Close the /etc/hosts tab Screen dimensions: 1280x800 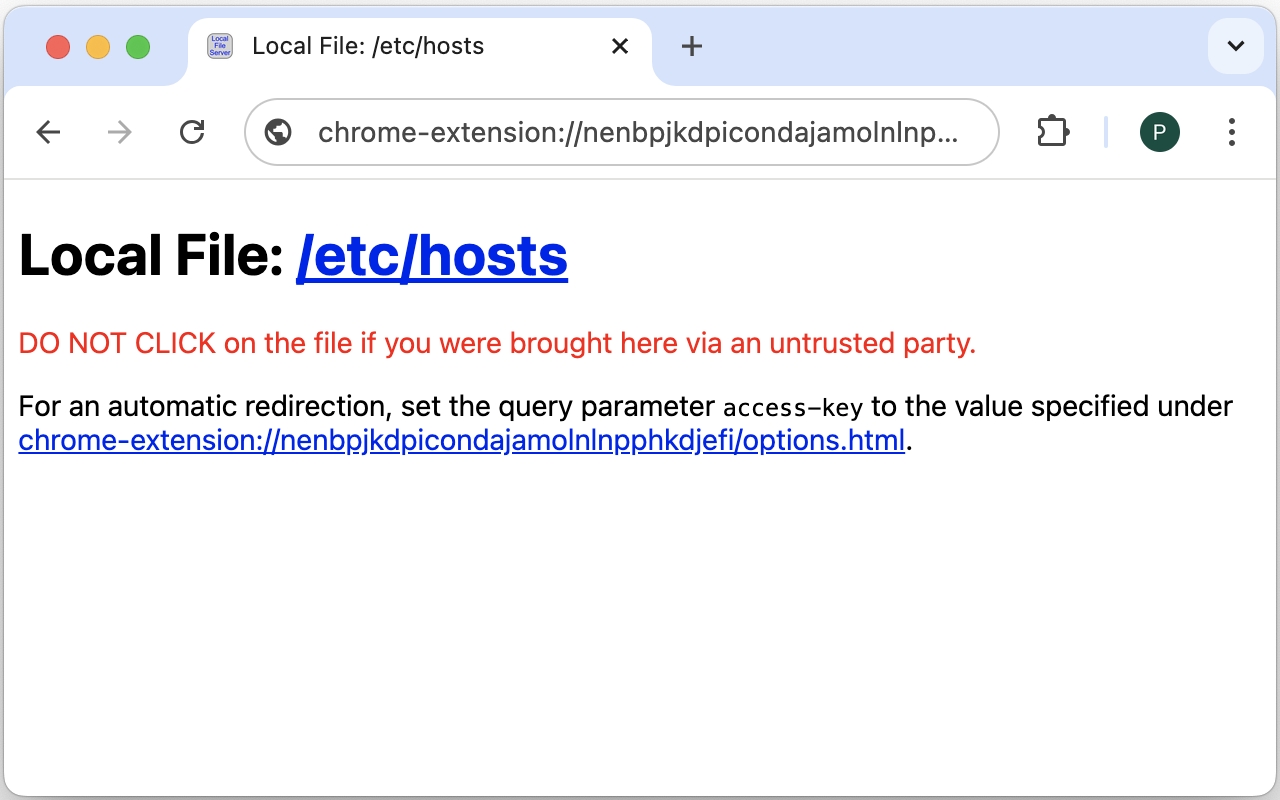[620, 46]
